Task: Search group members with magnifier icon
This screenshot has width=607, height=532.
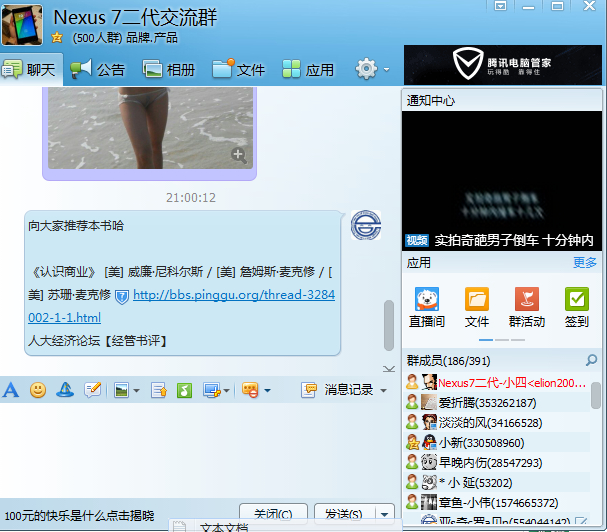Action: point(591,360)
